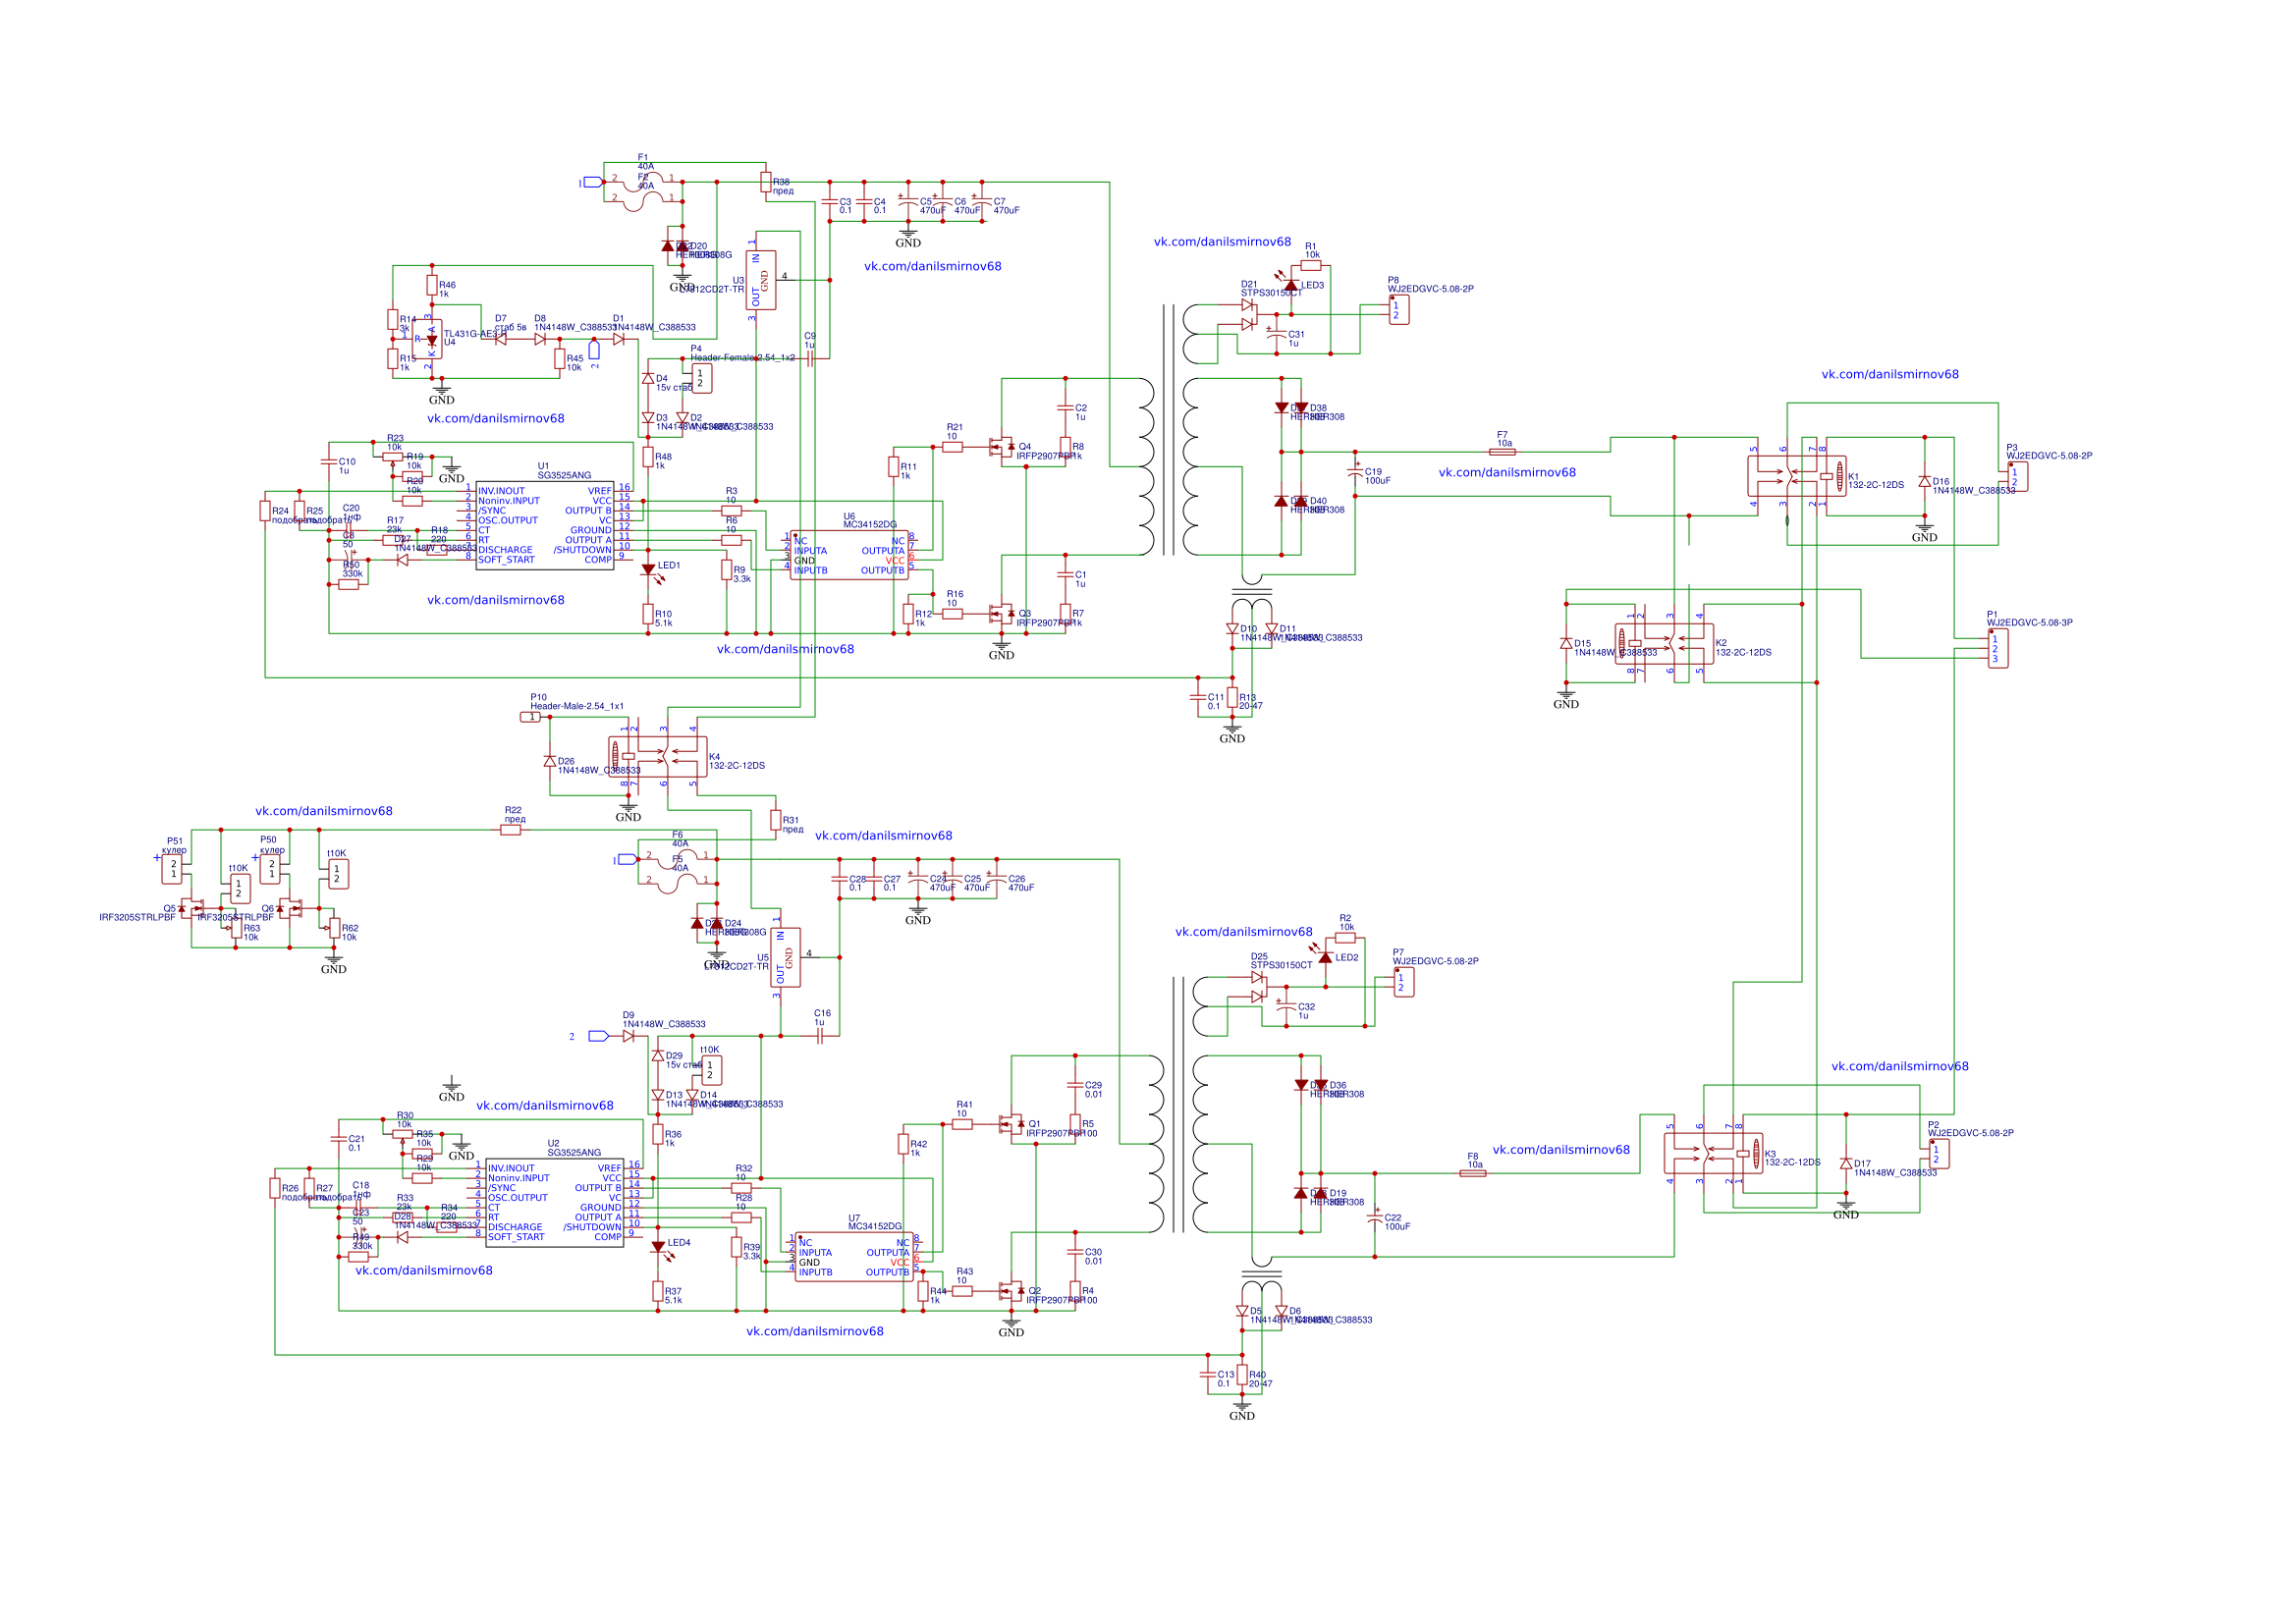Screen dimensions: 2296x1622
Task: Select the P1 three-pin connector symbol
Action: click(x=1998, y=649)
